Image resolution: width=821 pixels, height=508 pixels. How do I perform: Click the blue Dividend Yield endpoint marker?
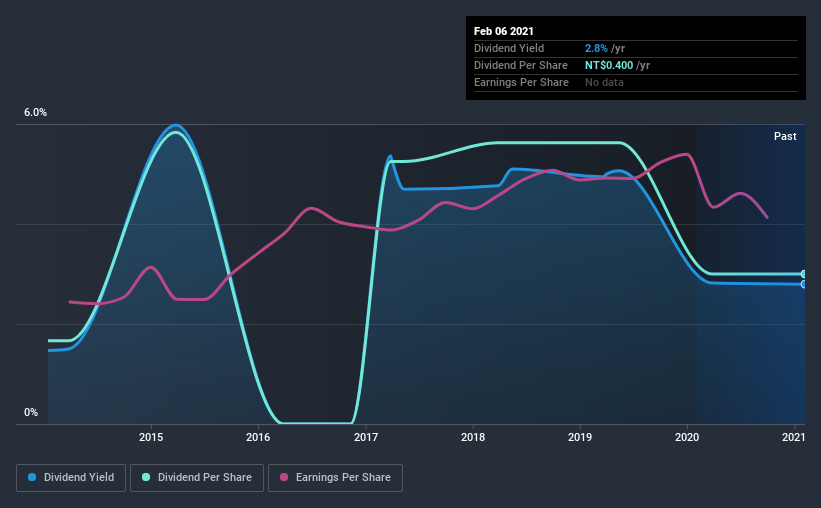803,284
